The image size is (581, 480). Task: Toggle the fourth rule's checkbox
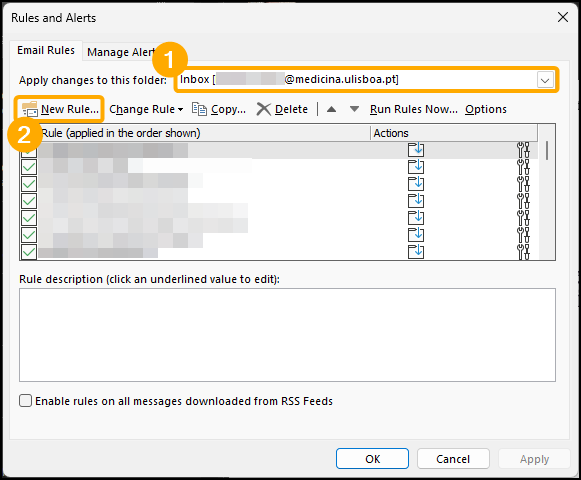coord(29,201)
